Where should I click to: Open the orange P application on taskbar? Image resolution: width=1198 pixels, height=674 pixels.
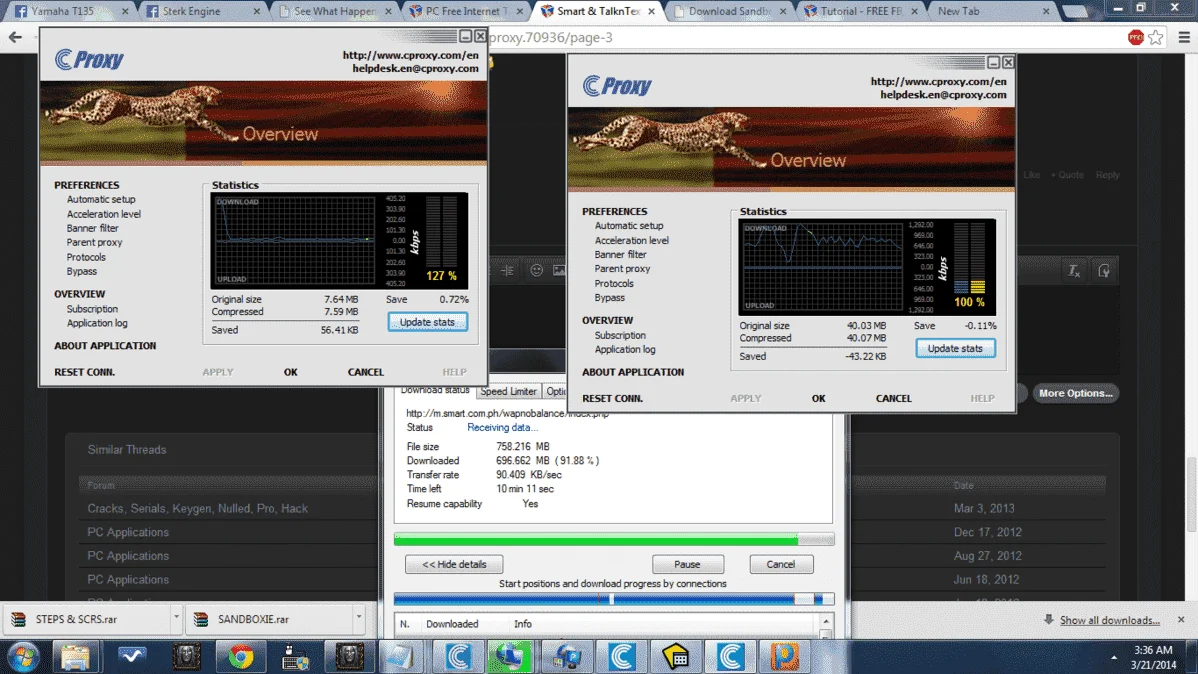[x=785, y=657]
